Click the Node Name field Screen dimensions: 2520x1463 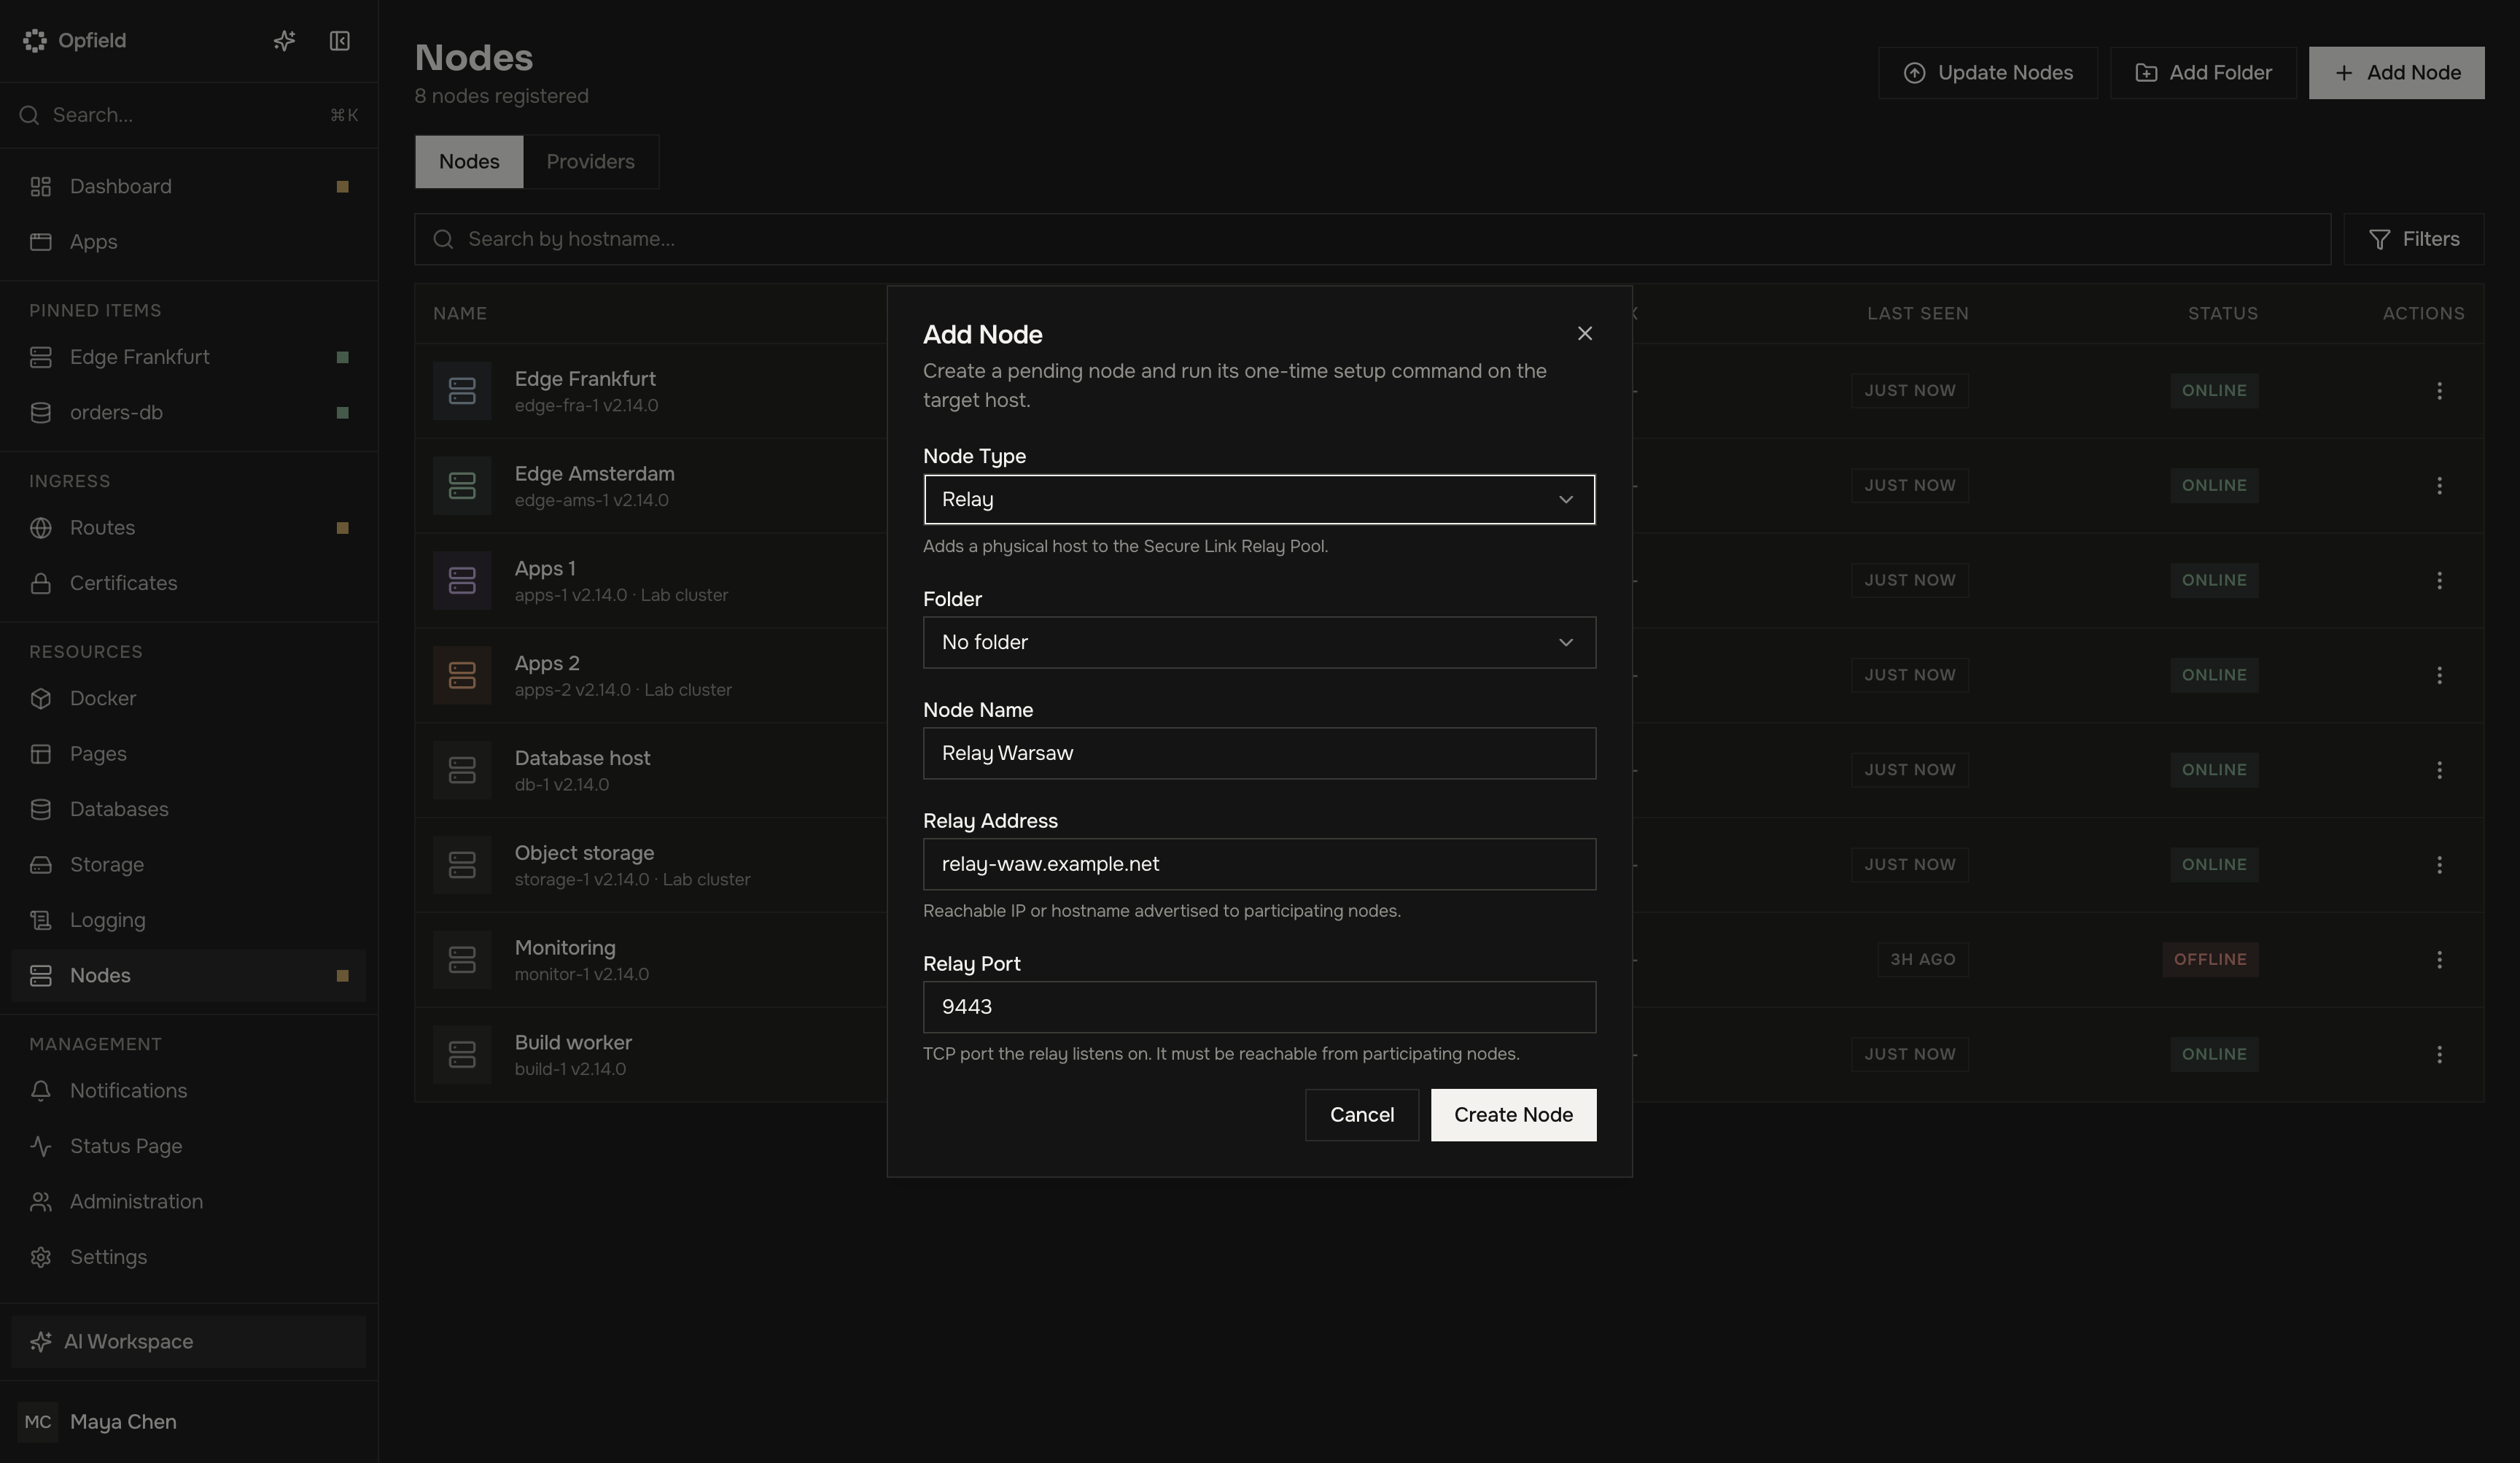1259,754
